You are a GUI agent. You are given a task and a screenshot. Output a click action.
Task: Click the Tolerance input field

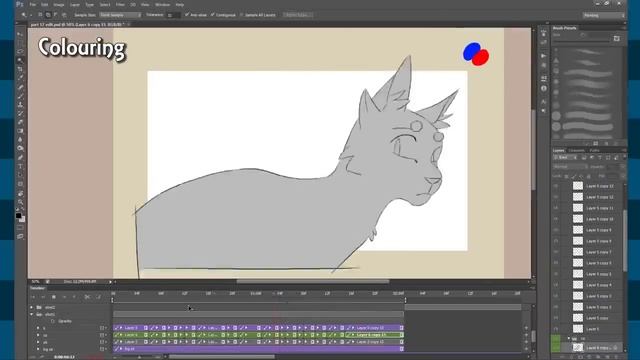point(173,15)
